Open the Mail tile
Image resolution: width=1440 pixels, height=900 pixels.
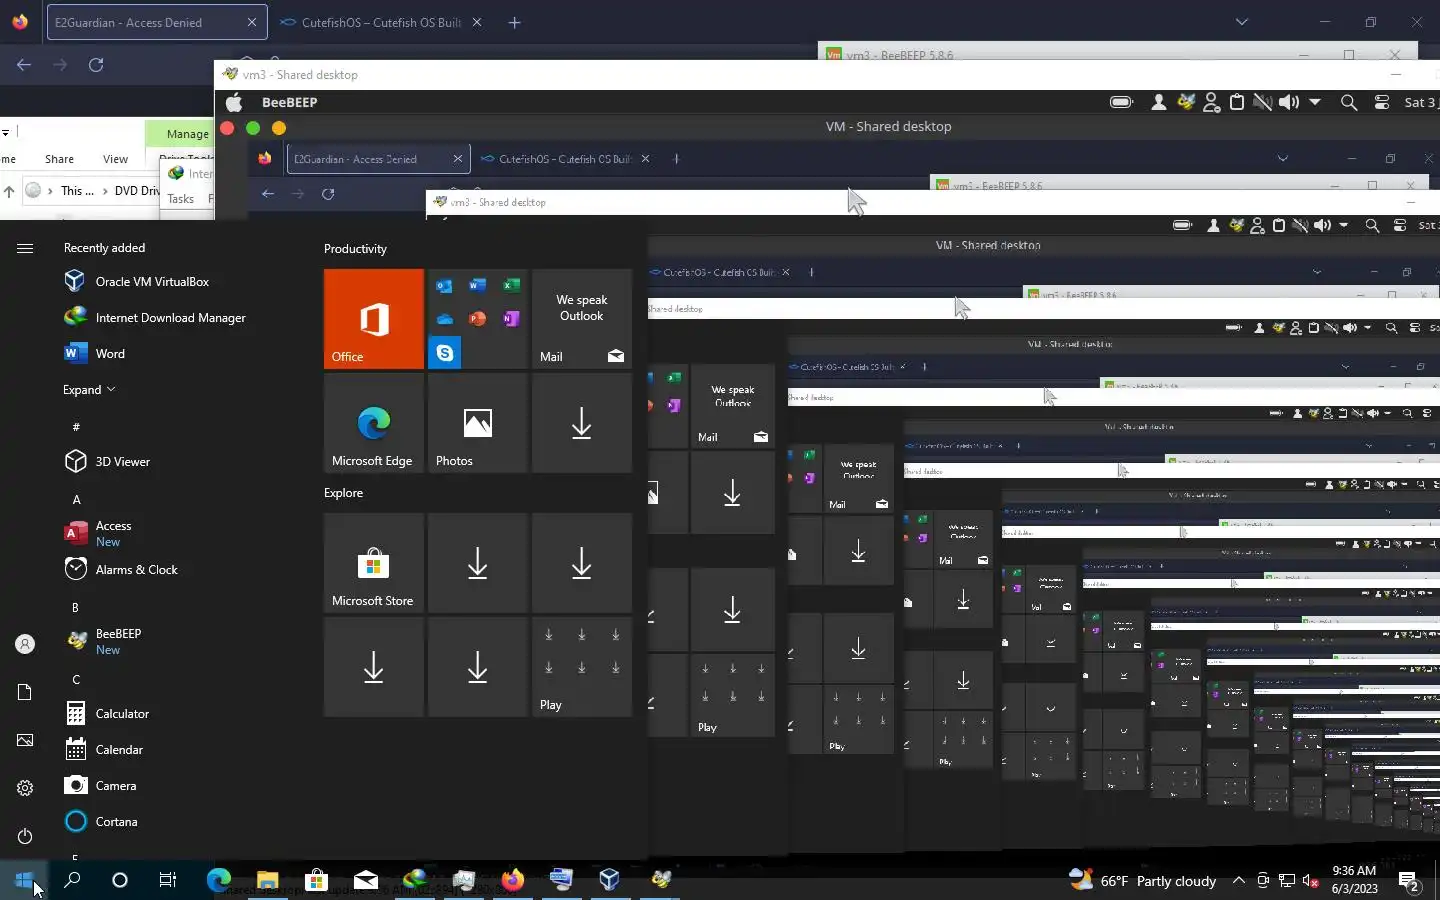tap(582, 319)
